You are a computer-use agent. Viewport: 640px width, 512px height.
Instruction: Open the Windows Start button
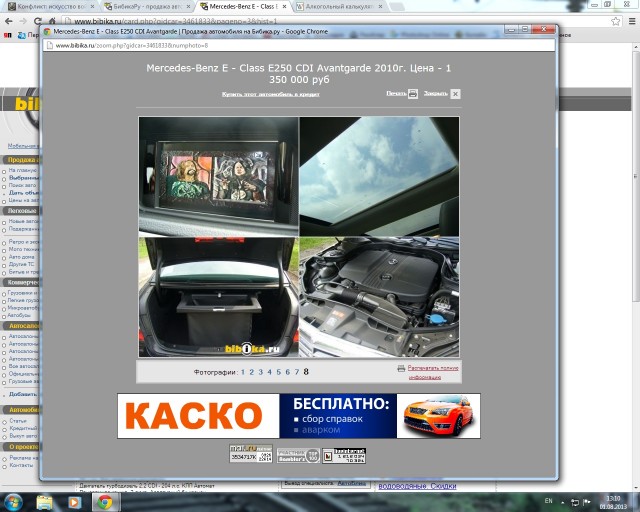[x=13, y=502]
